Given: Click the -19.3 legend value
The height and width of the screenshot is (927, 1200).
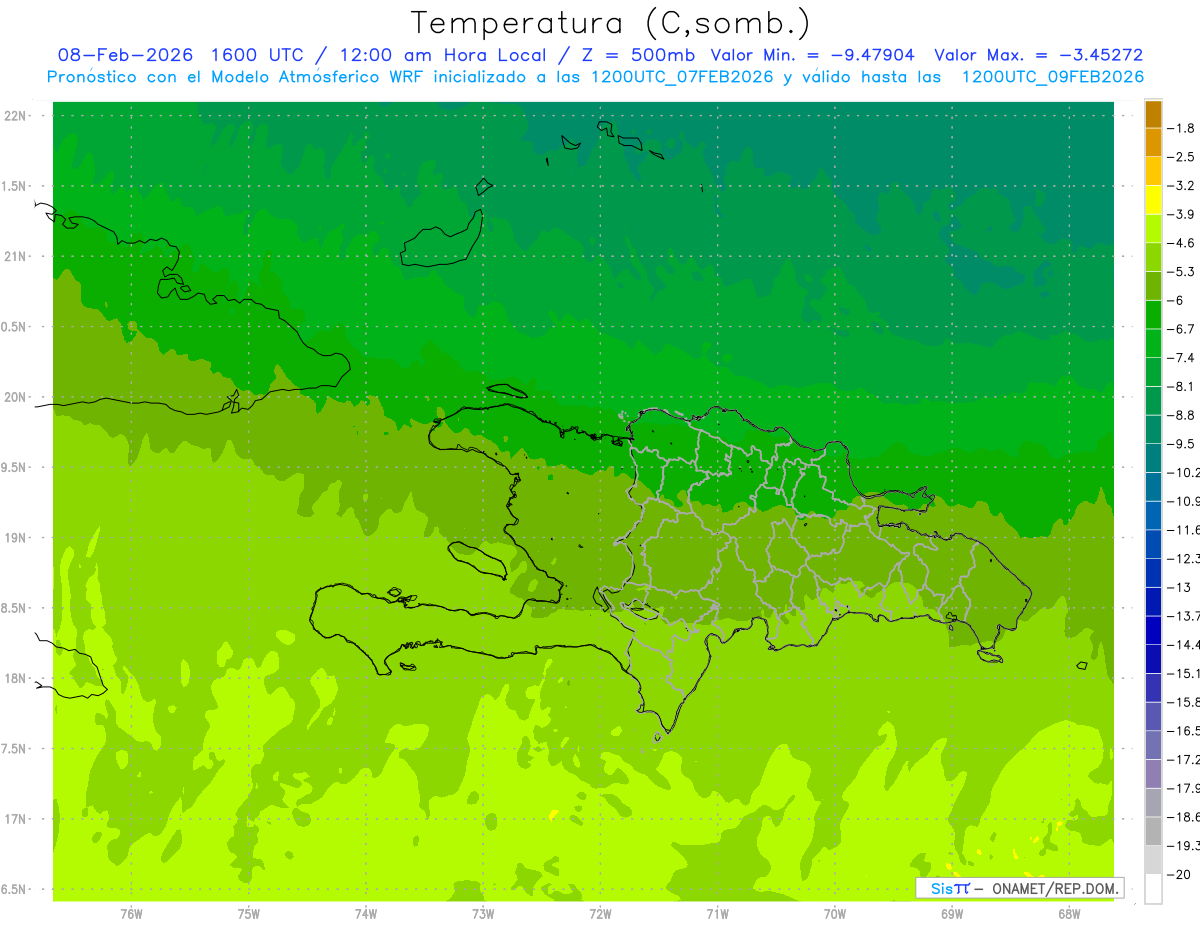Looking at the screenshot, I should (x=1183, y=846).
